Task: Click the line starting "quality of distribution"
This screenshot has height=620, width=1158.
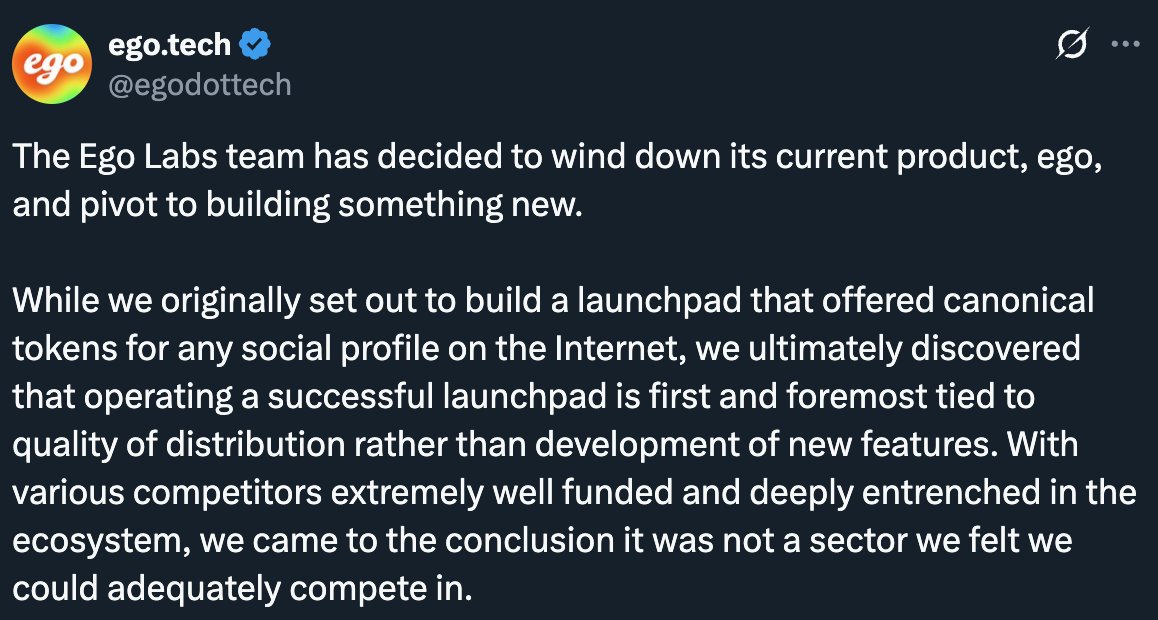Action: (545, 445)
